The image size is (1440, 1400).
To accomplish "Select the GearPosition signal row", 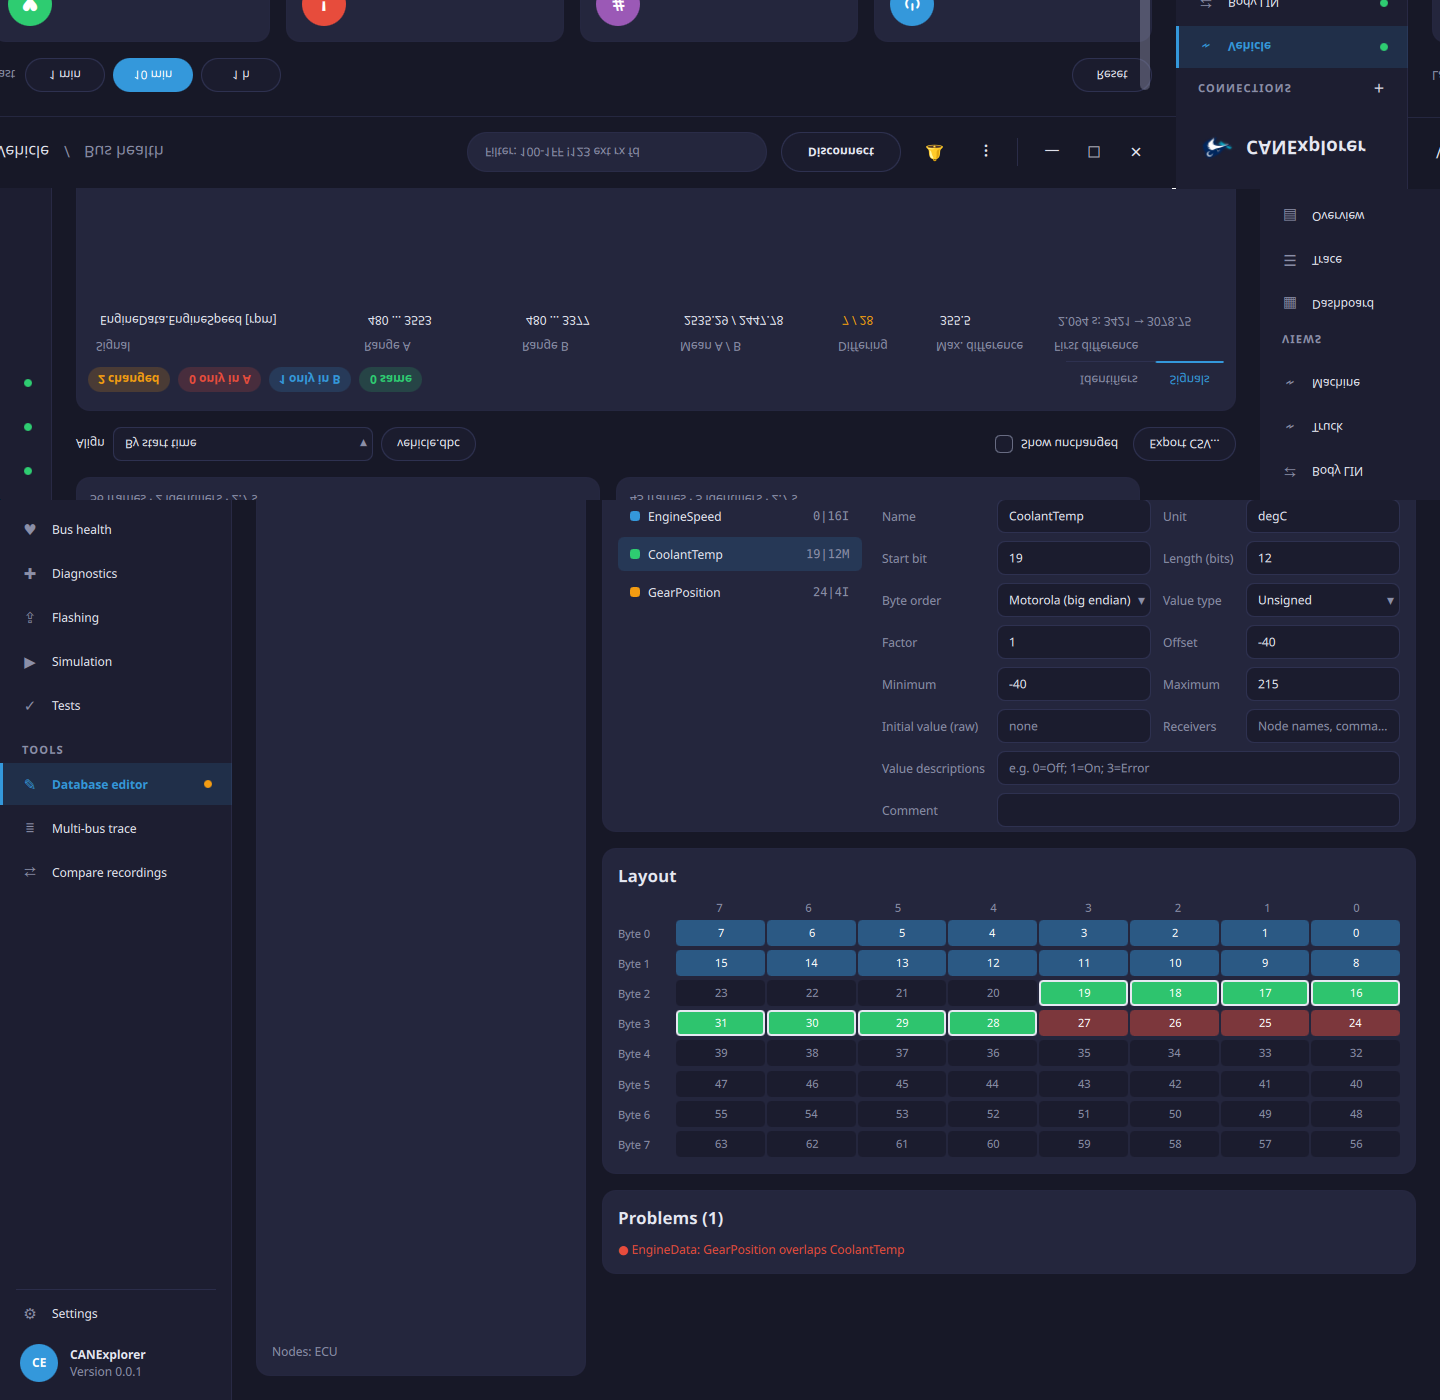I will click(740, 593).
